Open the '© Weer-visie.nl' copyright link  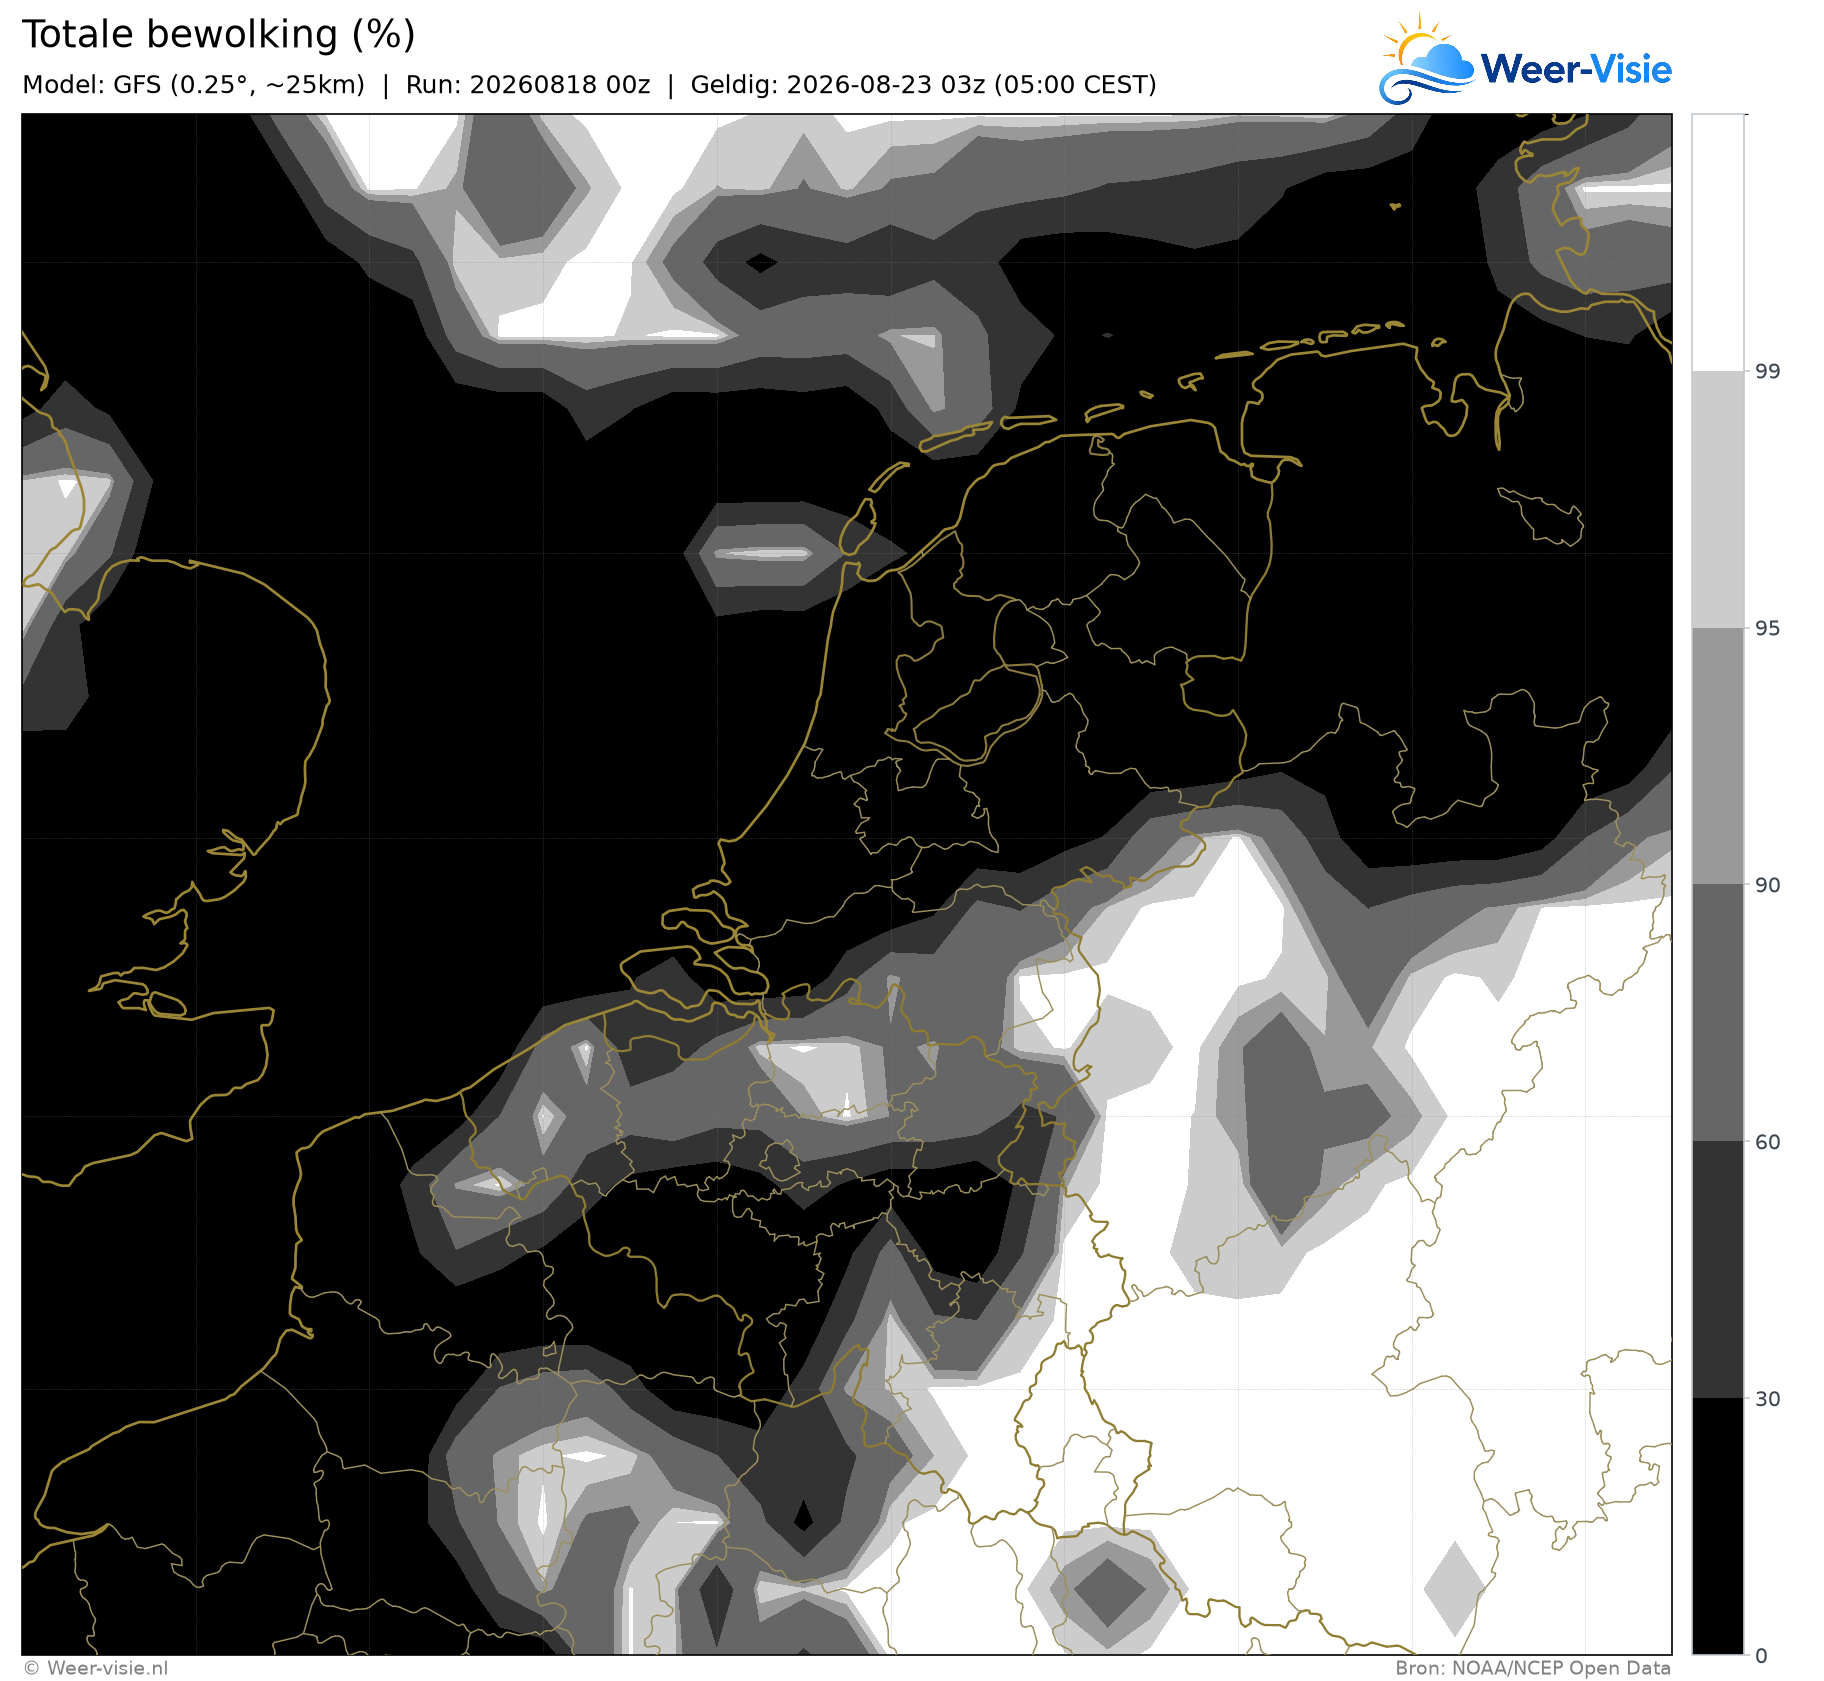click(96, 1668)
